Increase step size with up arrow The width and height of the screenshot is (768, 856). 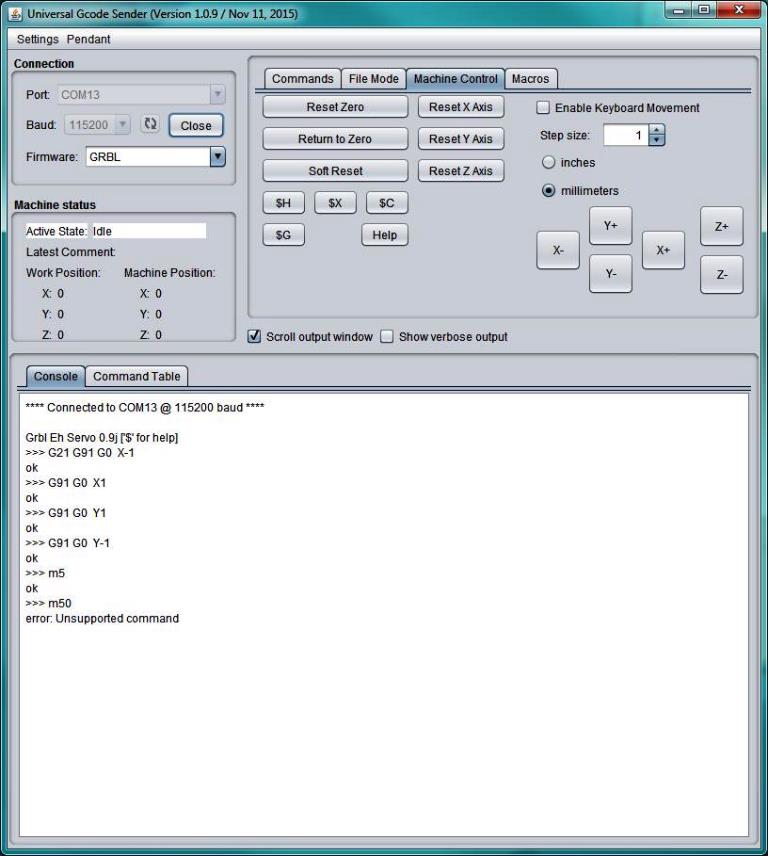657,130
